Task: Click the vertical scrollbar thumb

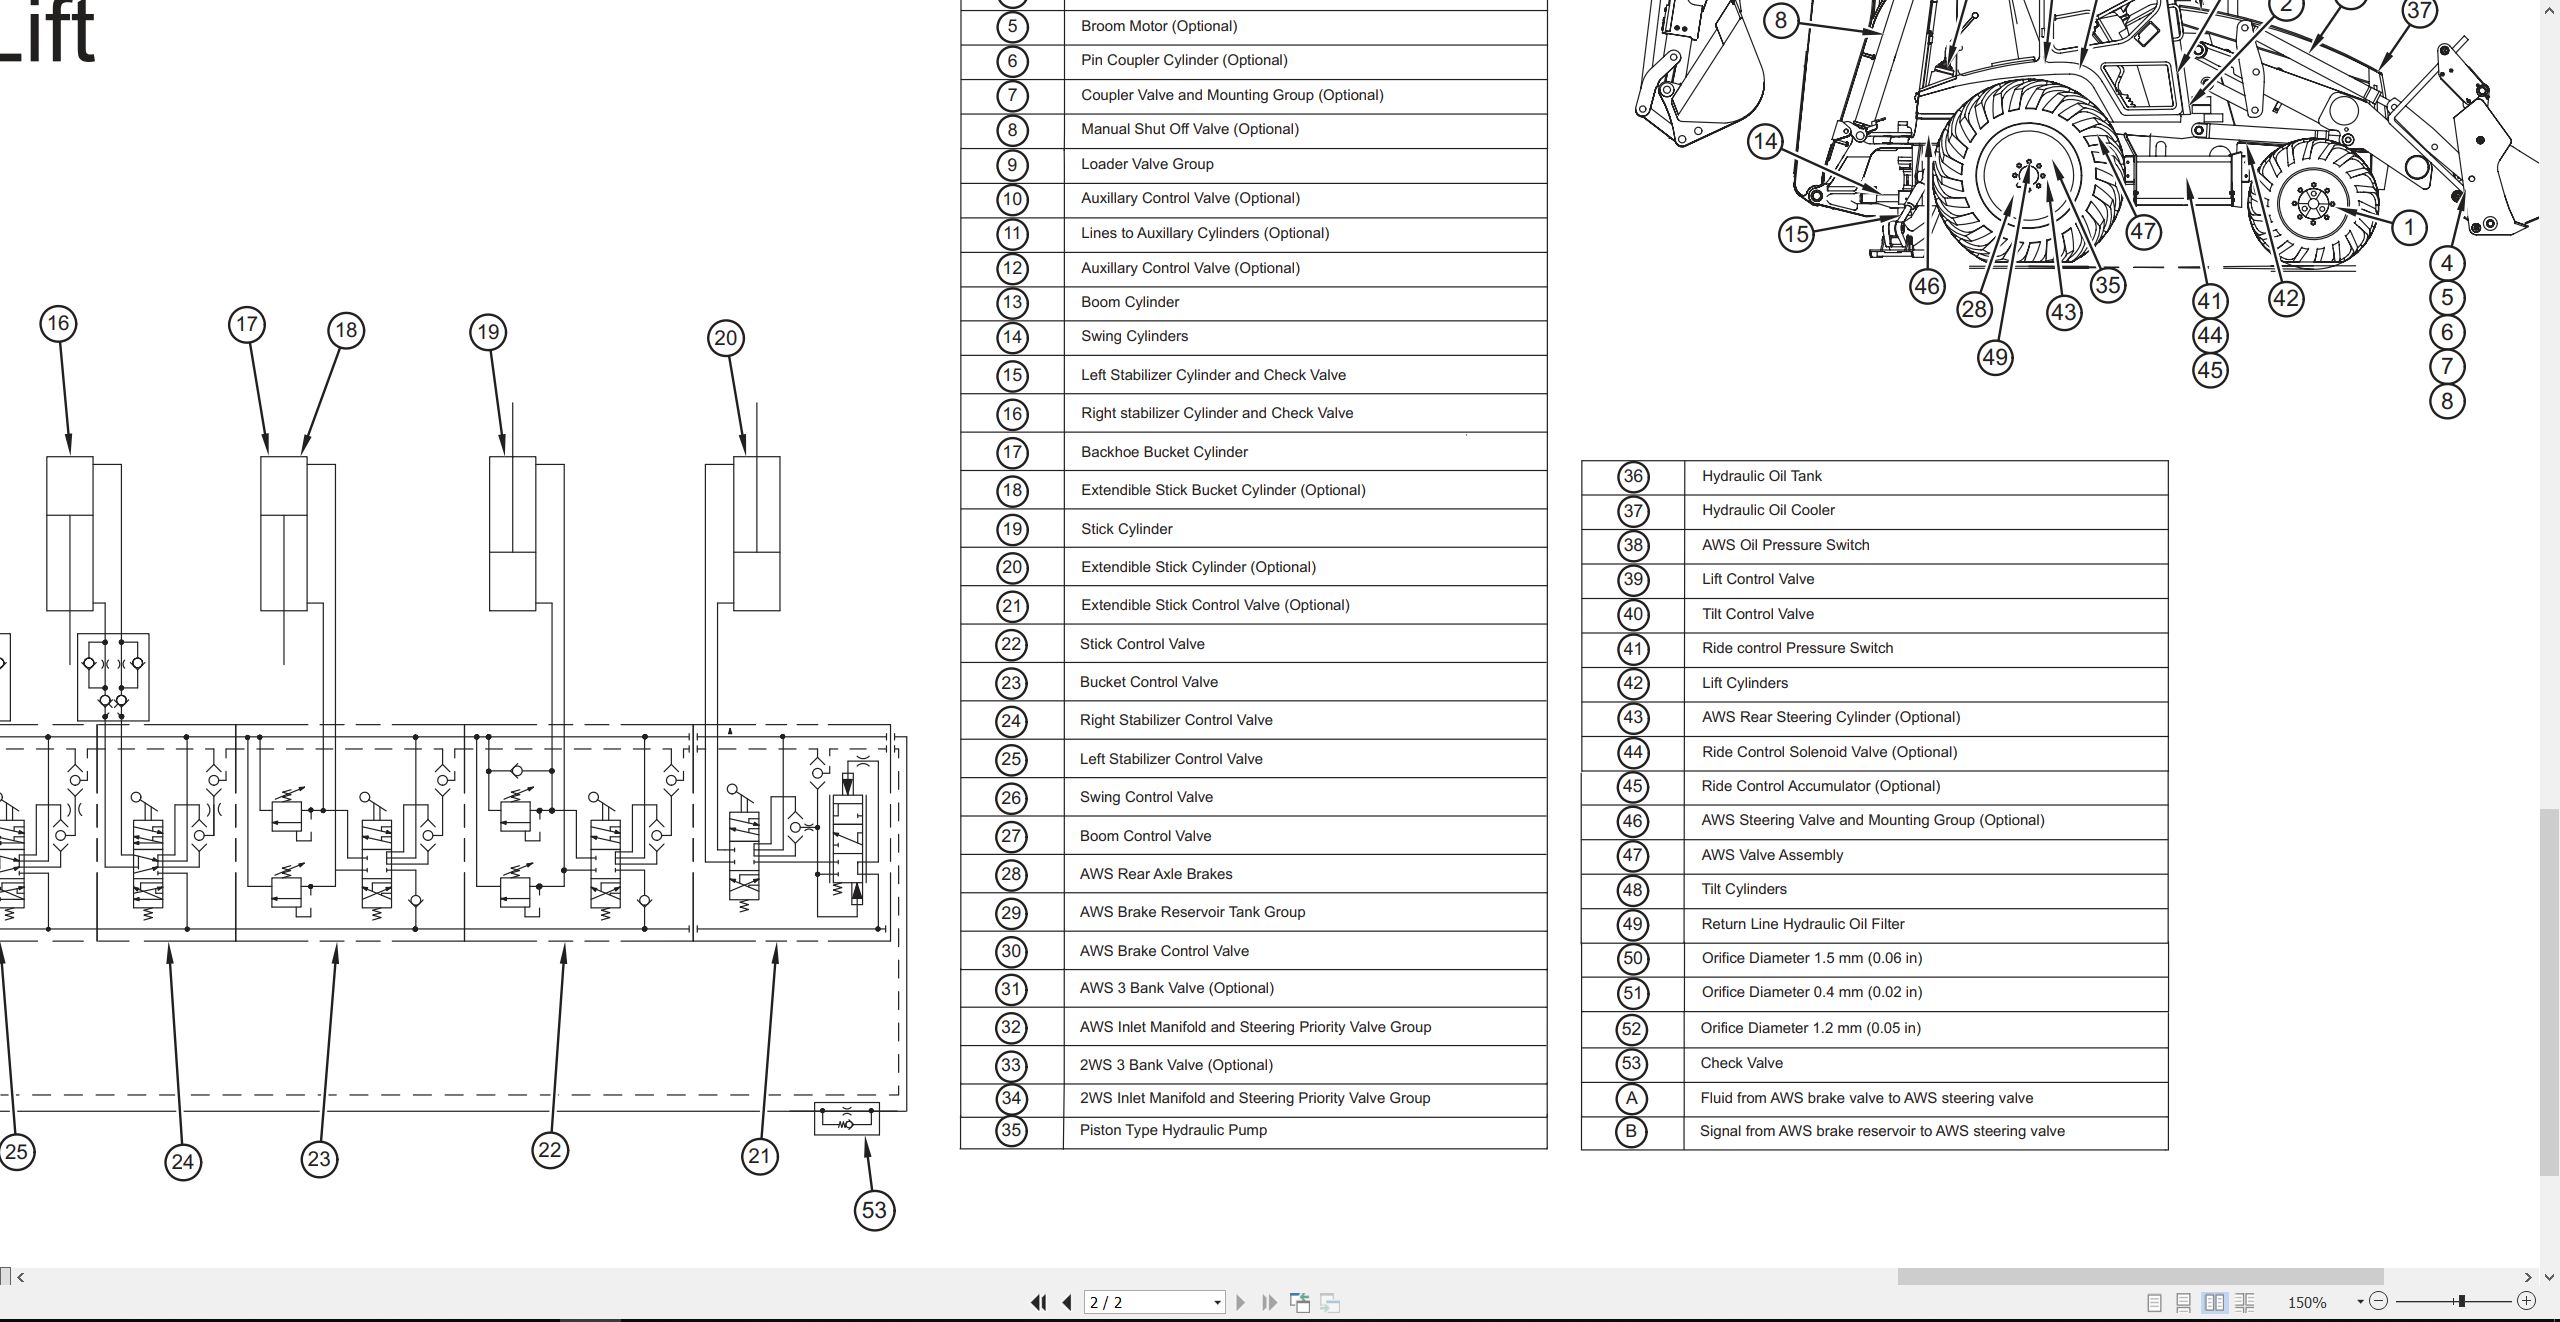Action: [2550, 992]
